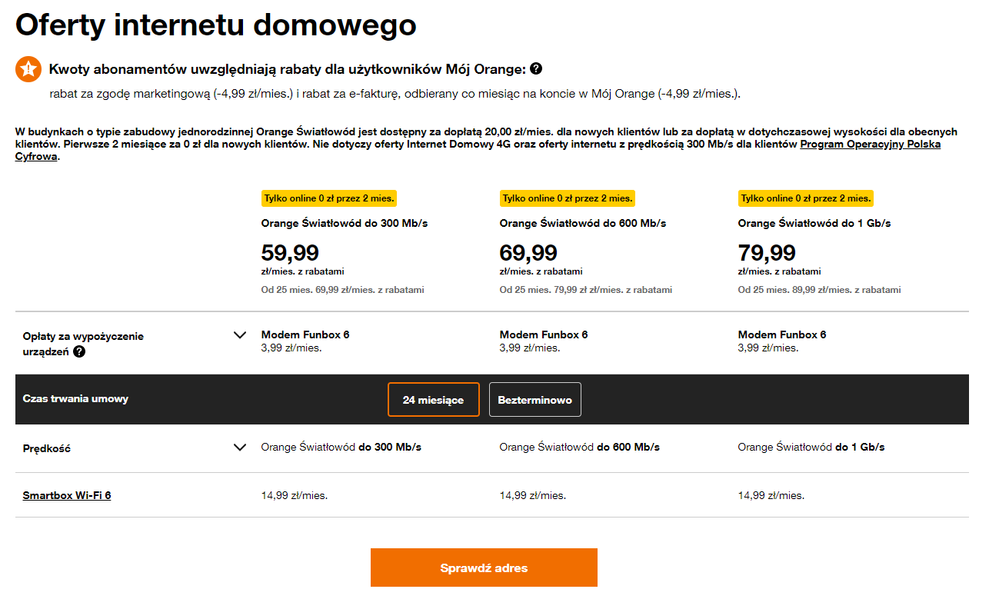Click yellow online promo badge above 600 Mb/s plan
This screenshot has width=999, height=599.
pyautogui.click(x=567, y=198)
